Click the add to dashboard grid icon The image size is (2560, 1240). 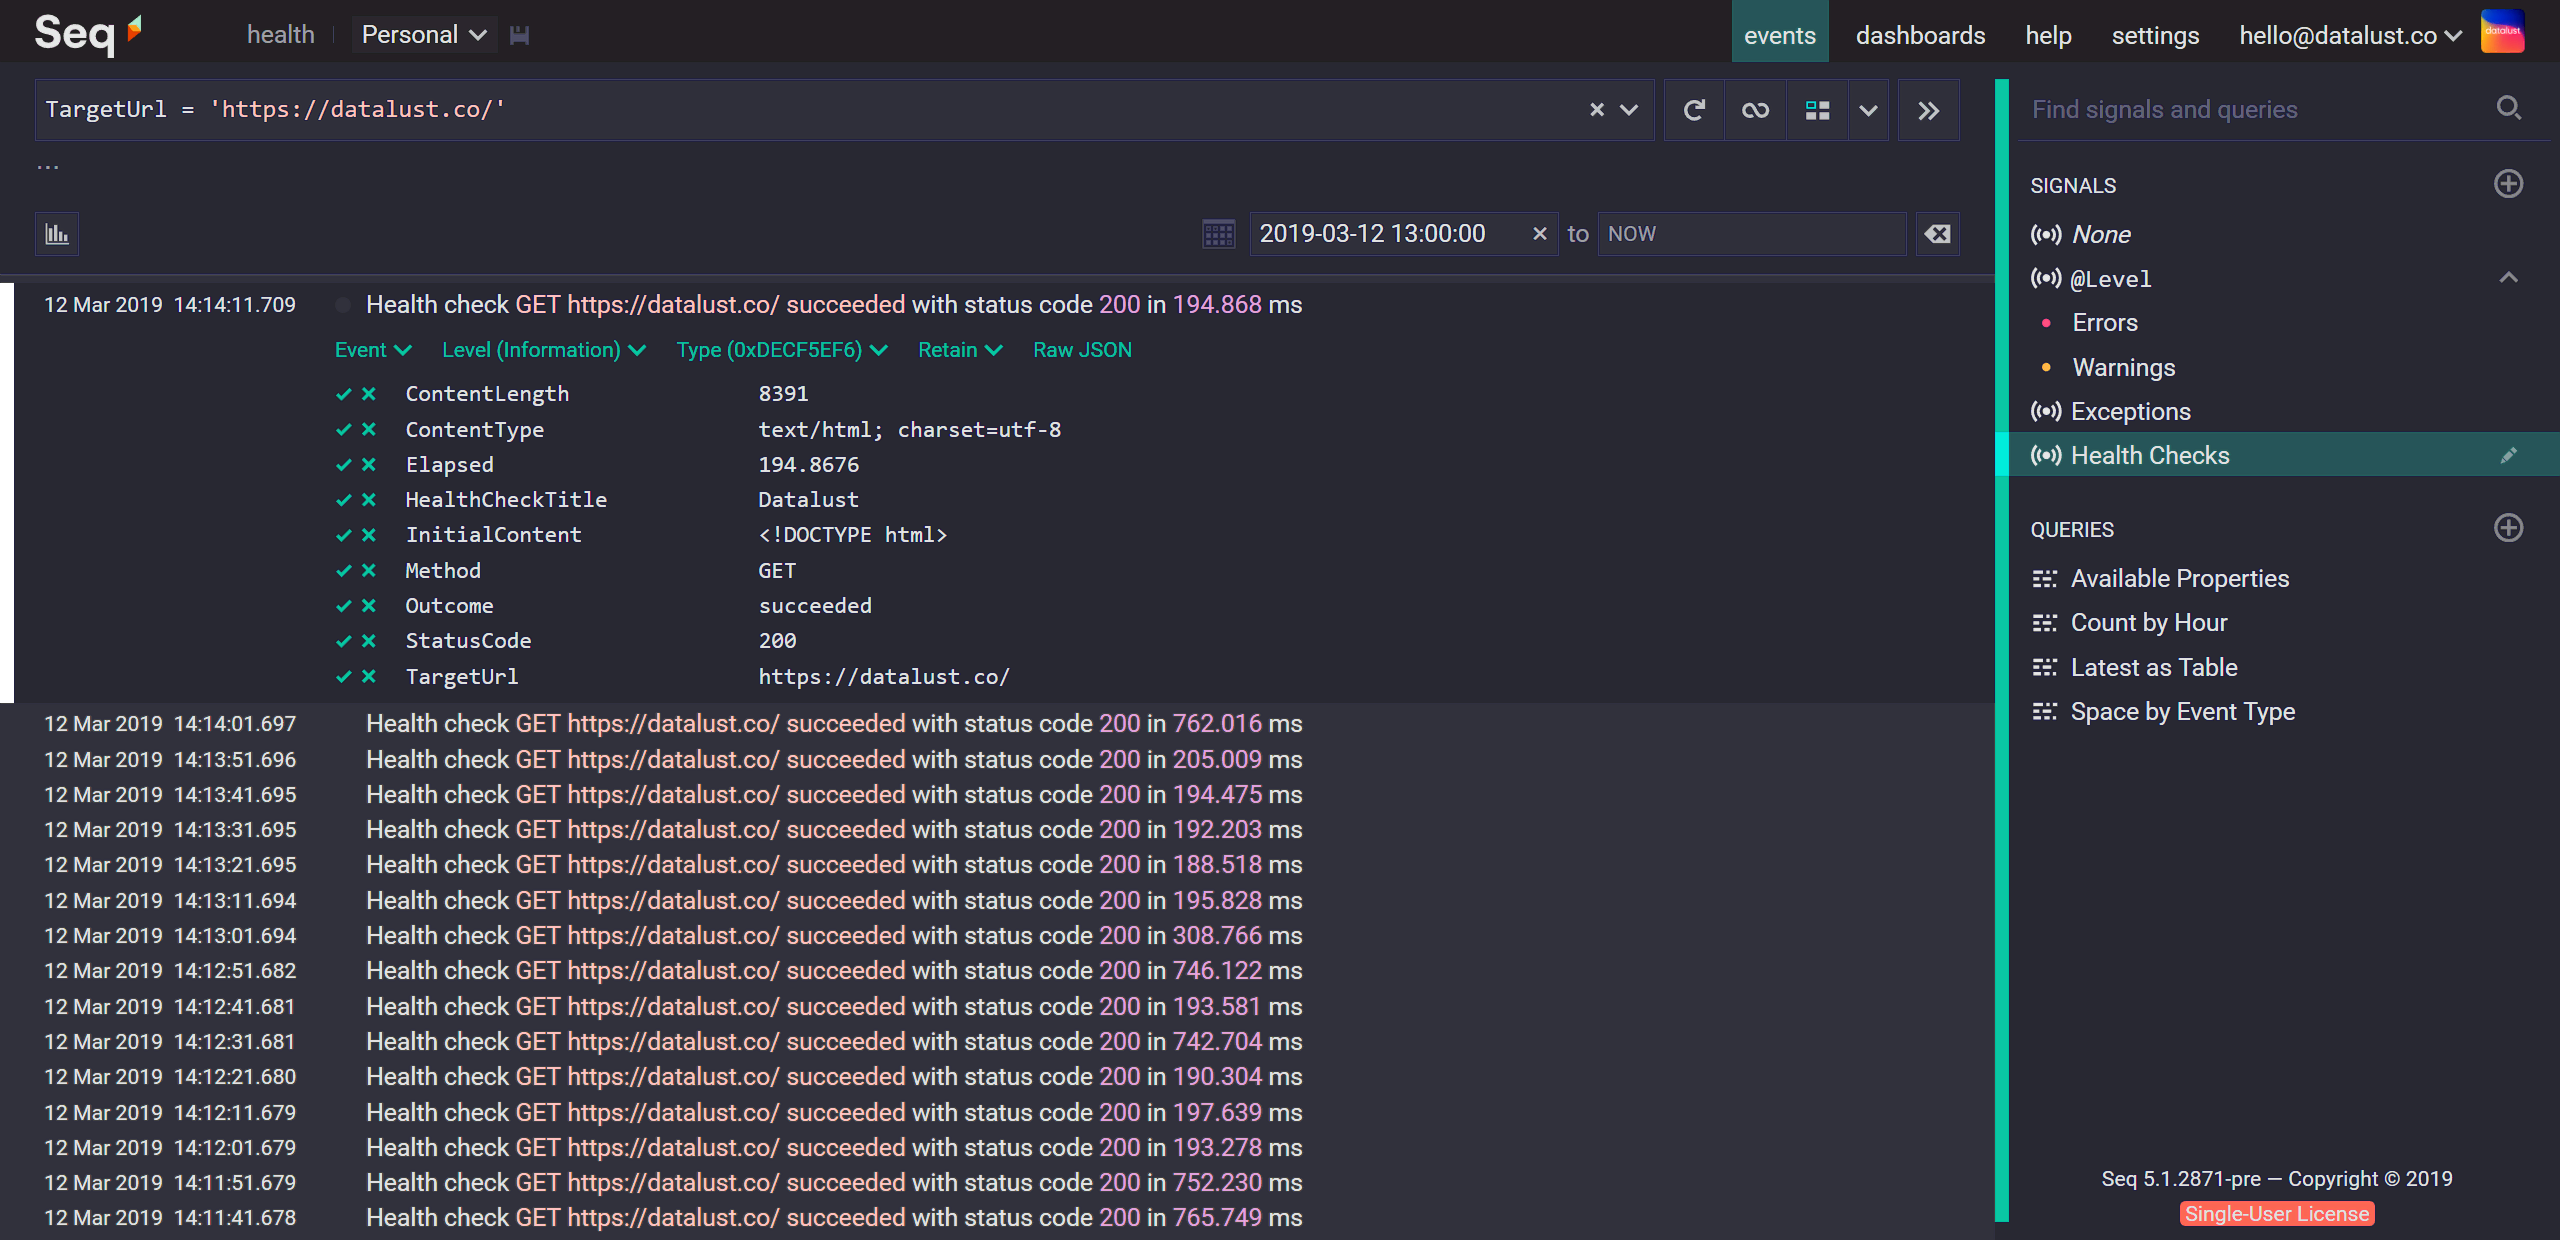click(1817, 110)
